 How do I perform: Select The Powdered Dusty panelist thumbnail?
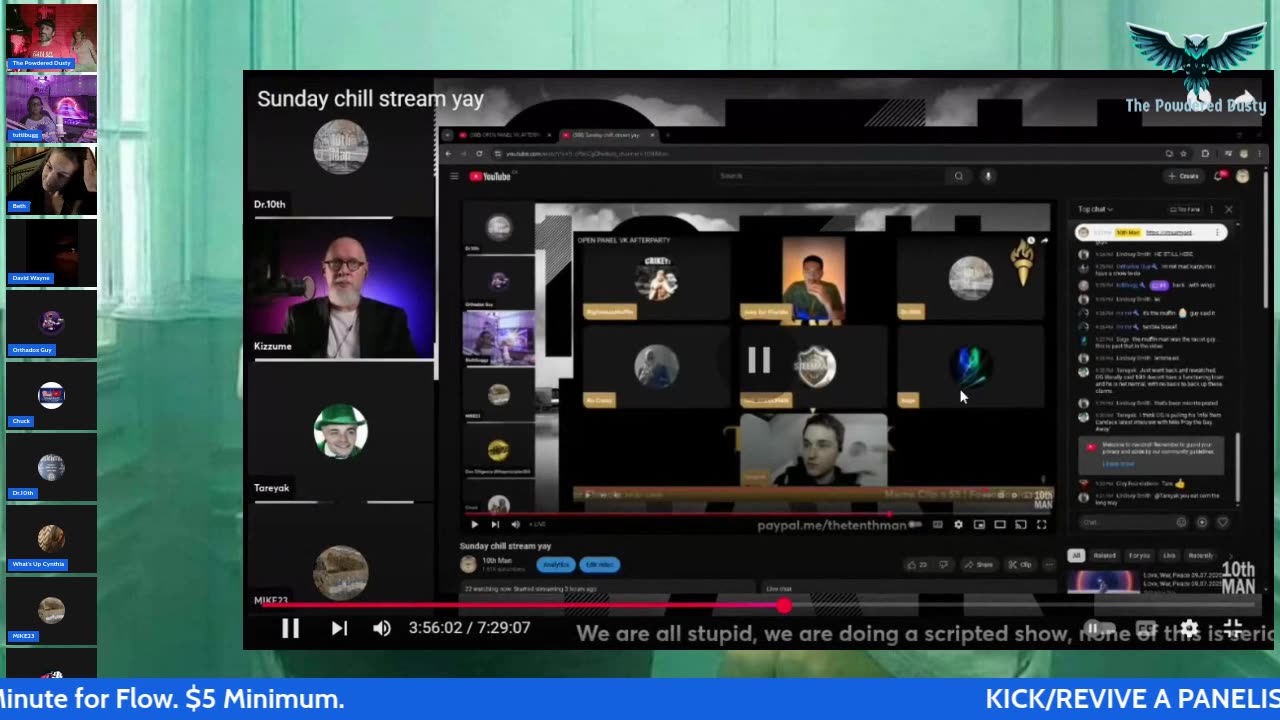pos(52,38)
